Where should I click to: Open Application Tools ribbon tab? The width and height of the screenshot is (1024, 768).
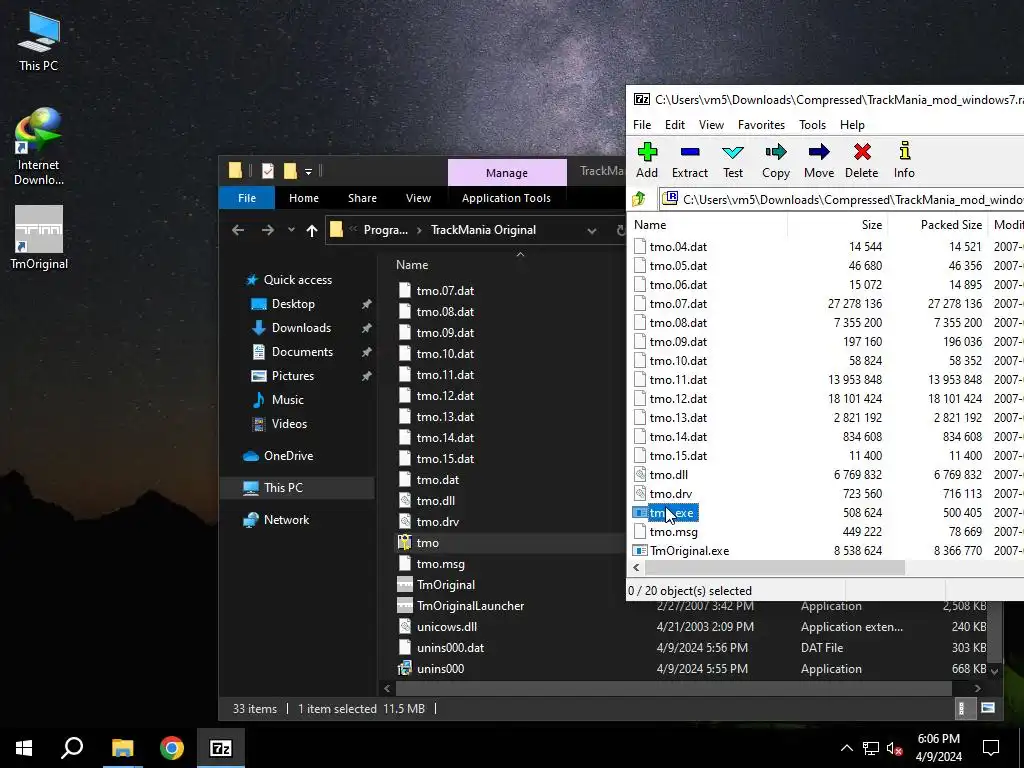click(x=506, y=198)
